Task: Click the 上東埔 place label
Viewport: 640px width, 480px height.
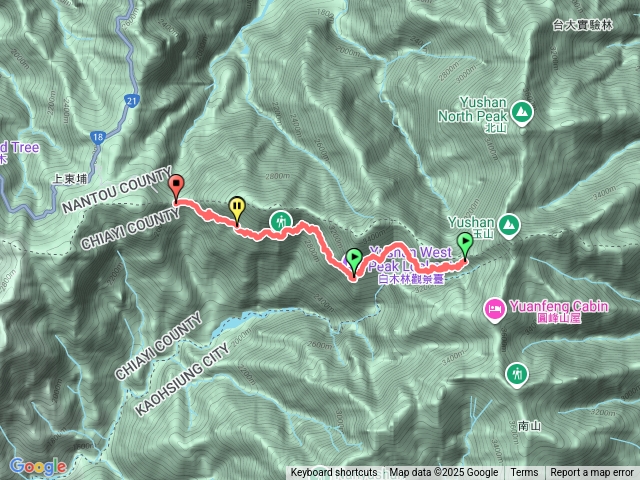Action: click(x=70, y=179)
